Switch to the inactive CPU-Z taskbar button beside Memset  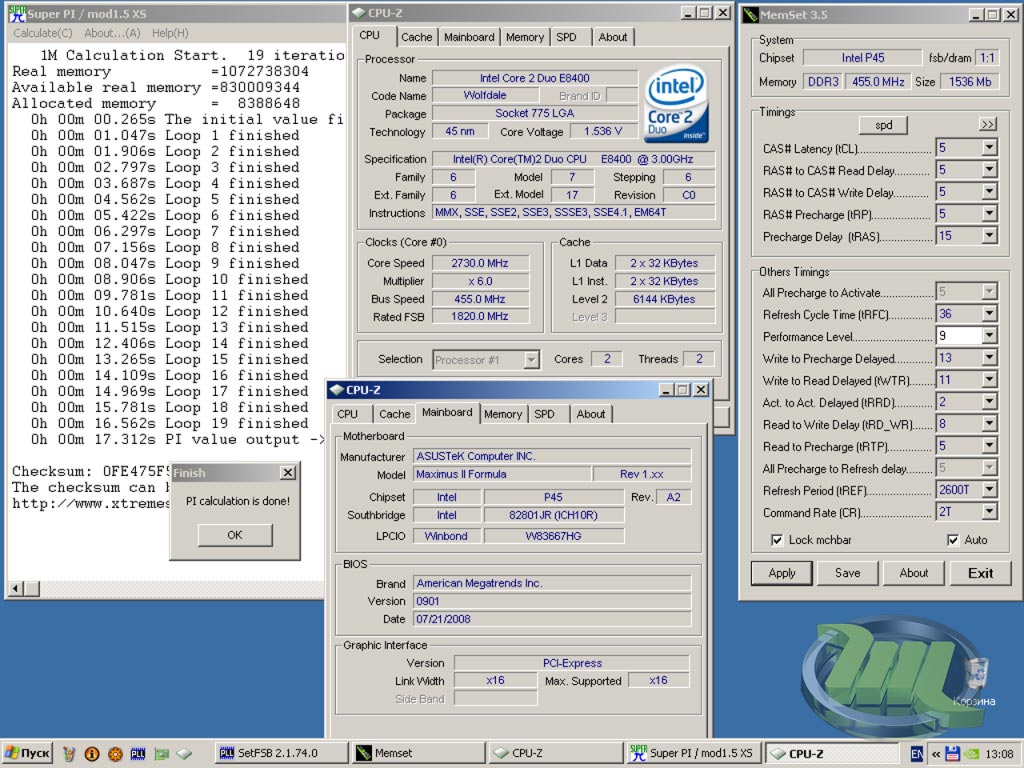pyautogui.click(x=556, y=753)
